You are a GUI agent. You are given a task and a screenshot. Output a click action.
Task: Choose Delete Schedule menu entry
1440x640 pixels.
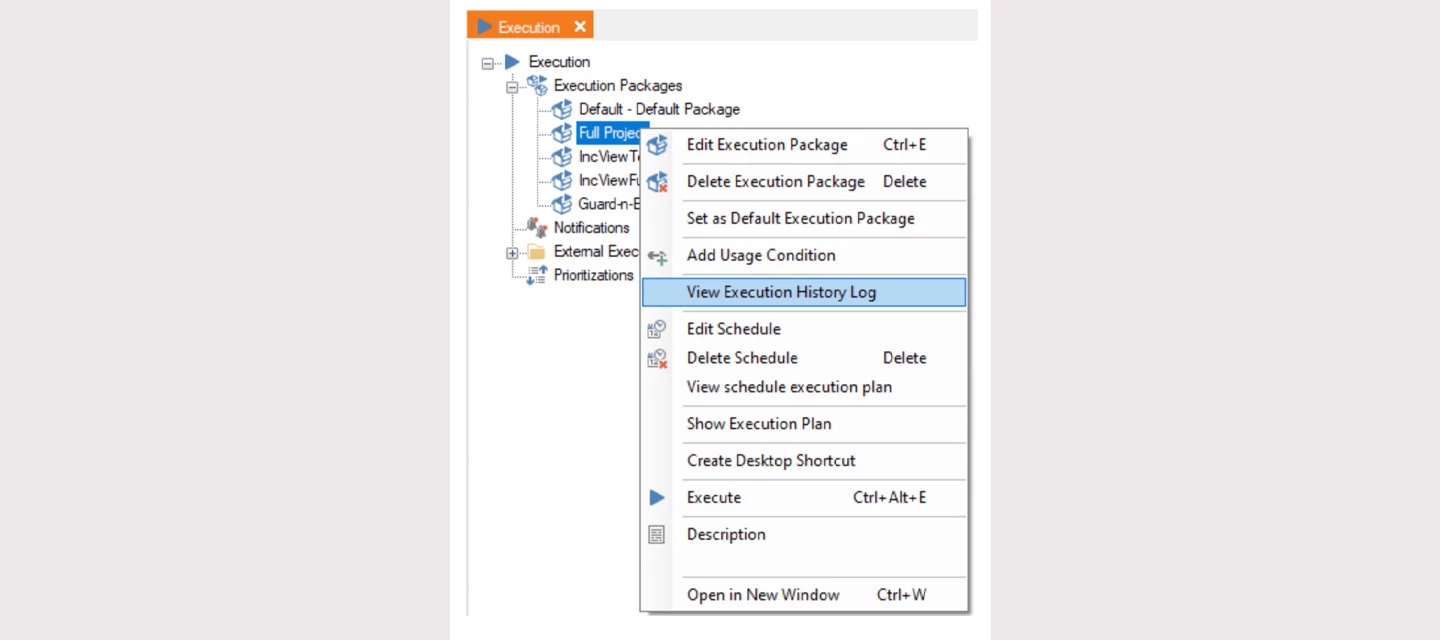(x=804, y=358)
